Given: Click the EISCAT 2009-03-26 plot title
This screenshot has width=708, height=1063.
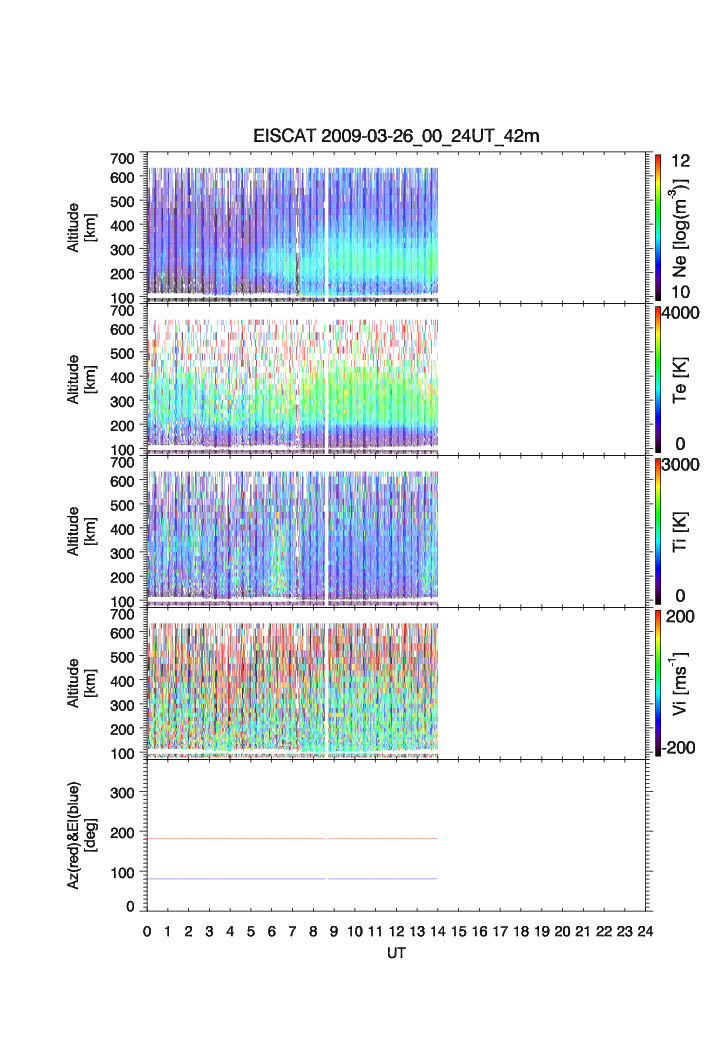Looking at the screenshot, I should pyautogui.click(x=396, y=137).
